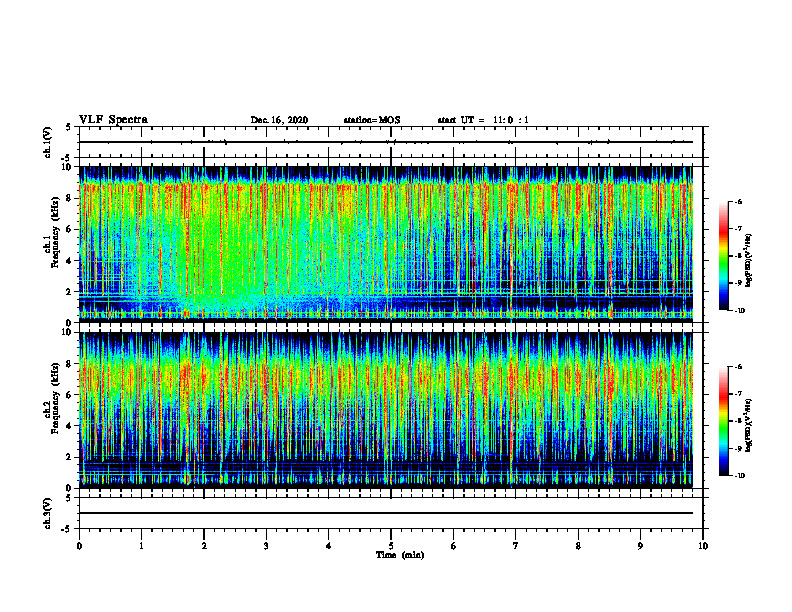Click the "8" kHz tick on ch.2 frequency axis
This screenshot has height=612, width=792.
click(x=70, y=364)
